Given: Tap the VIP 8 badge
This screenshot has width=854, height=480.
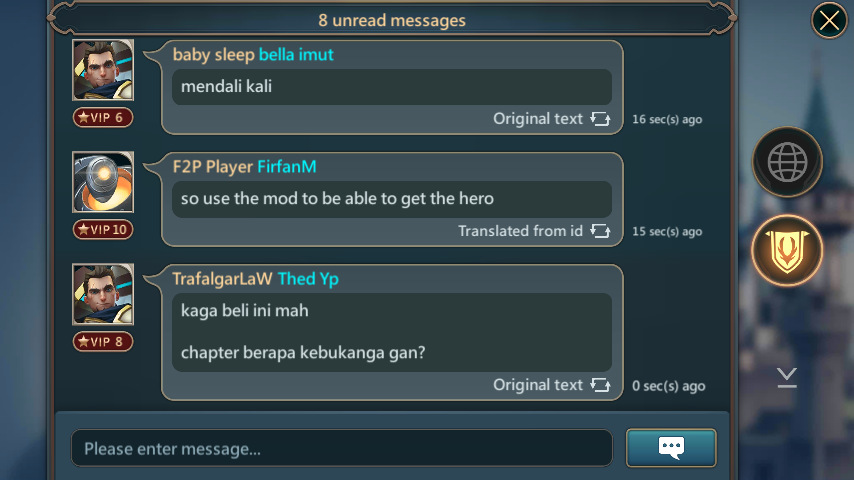Looking at the screenshot, I should [x=103, y=342].
